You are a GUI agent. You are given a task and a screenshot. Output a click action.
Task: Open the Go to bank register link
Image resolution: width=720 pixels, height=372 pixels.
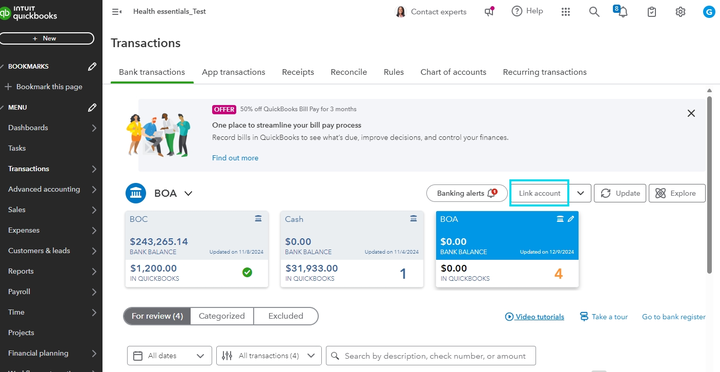click(x=674, y=316)
